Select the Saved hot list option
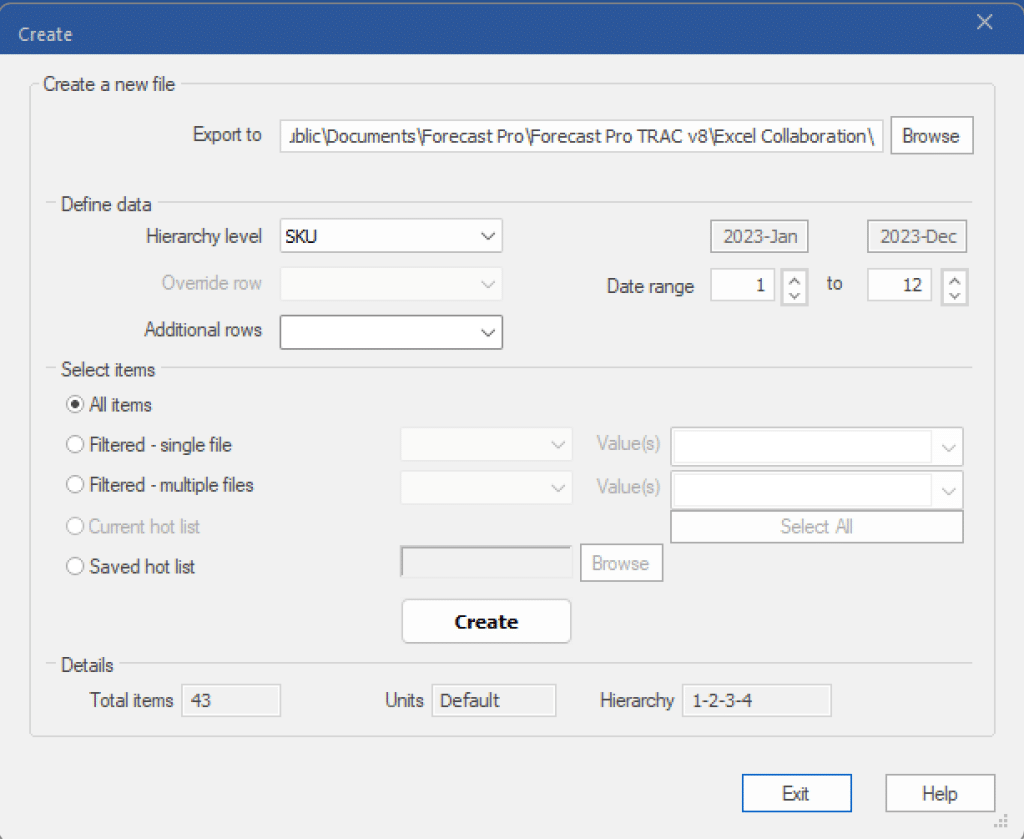The width and height of the screenshot is (1024, 839). coord(75,567)
